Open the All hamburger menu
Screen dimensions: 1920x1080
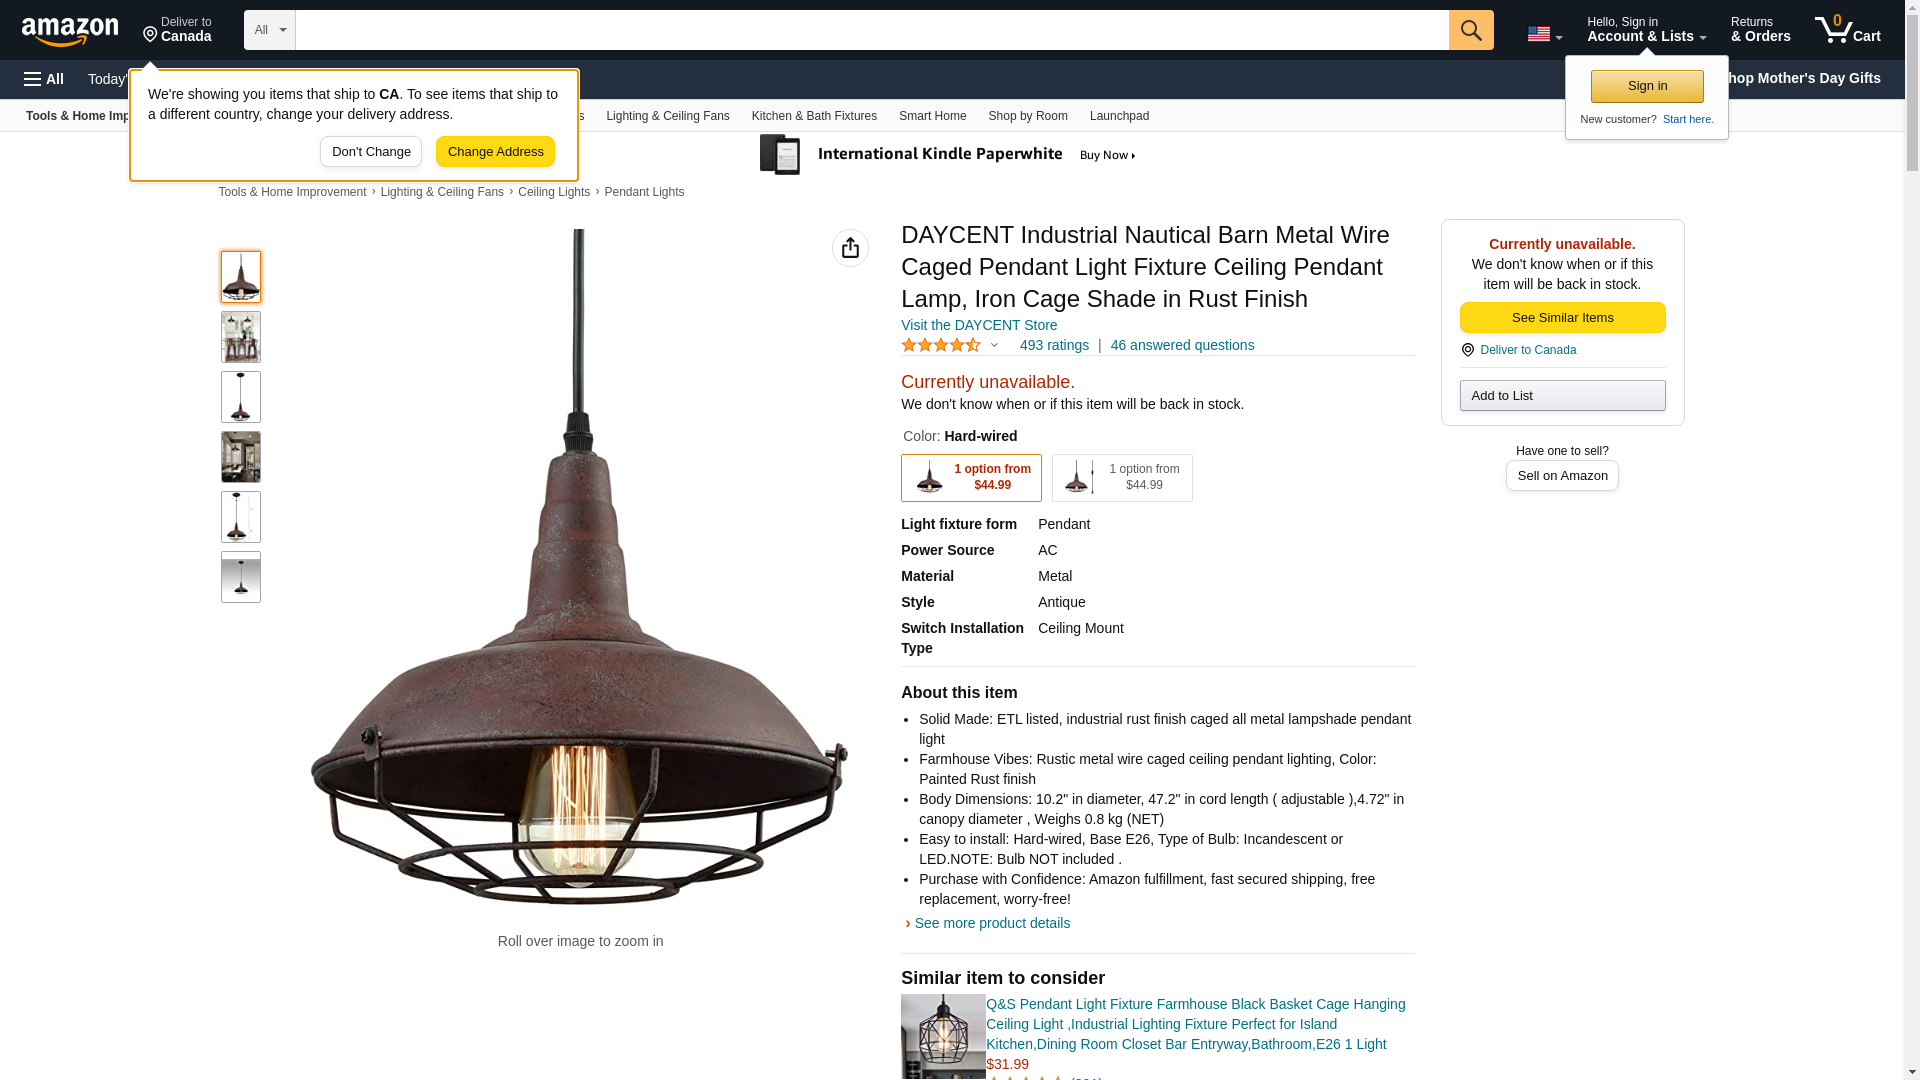44,79
